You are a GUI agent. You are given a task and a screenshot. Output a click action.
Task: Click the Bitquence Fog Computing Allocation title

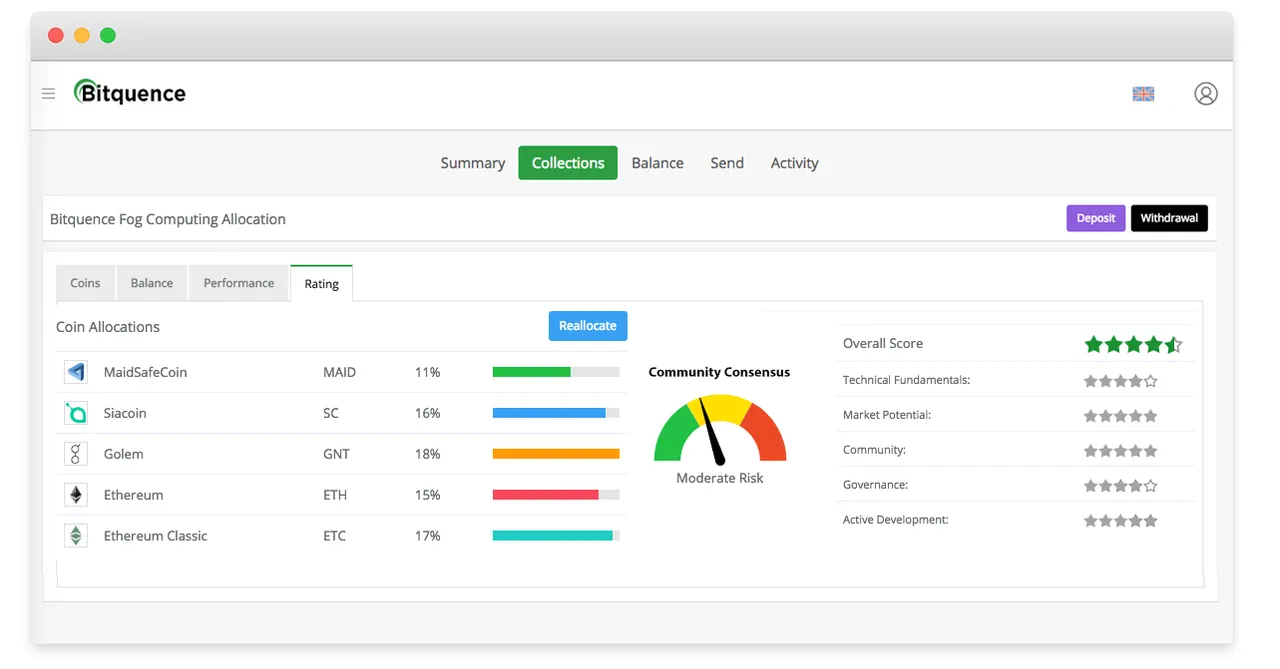coord(168,219)
